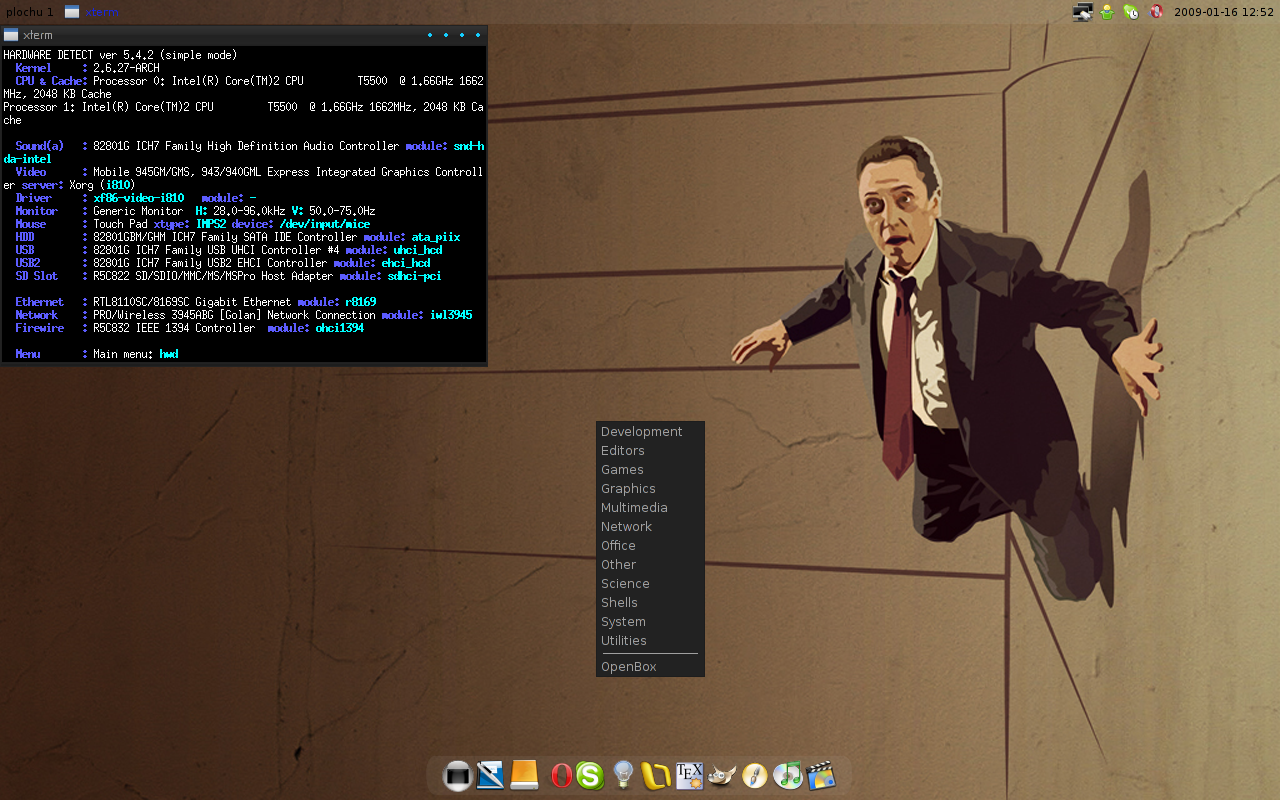Open the music disc player dock icon

pos(788,775)
